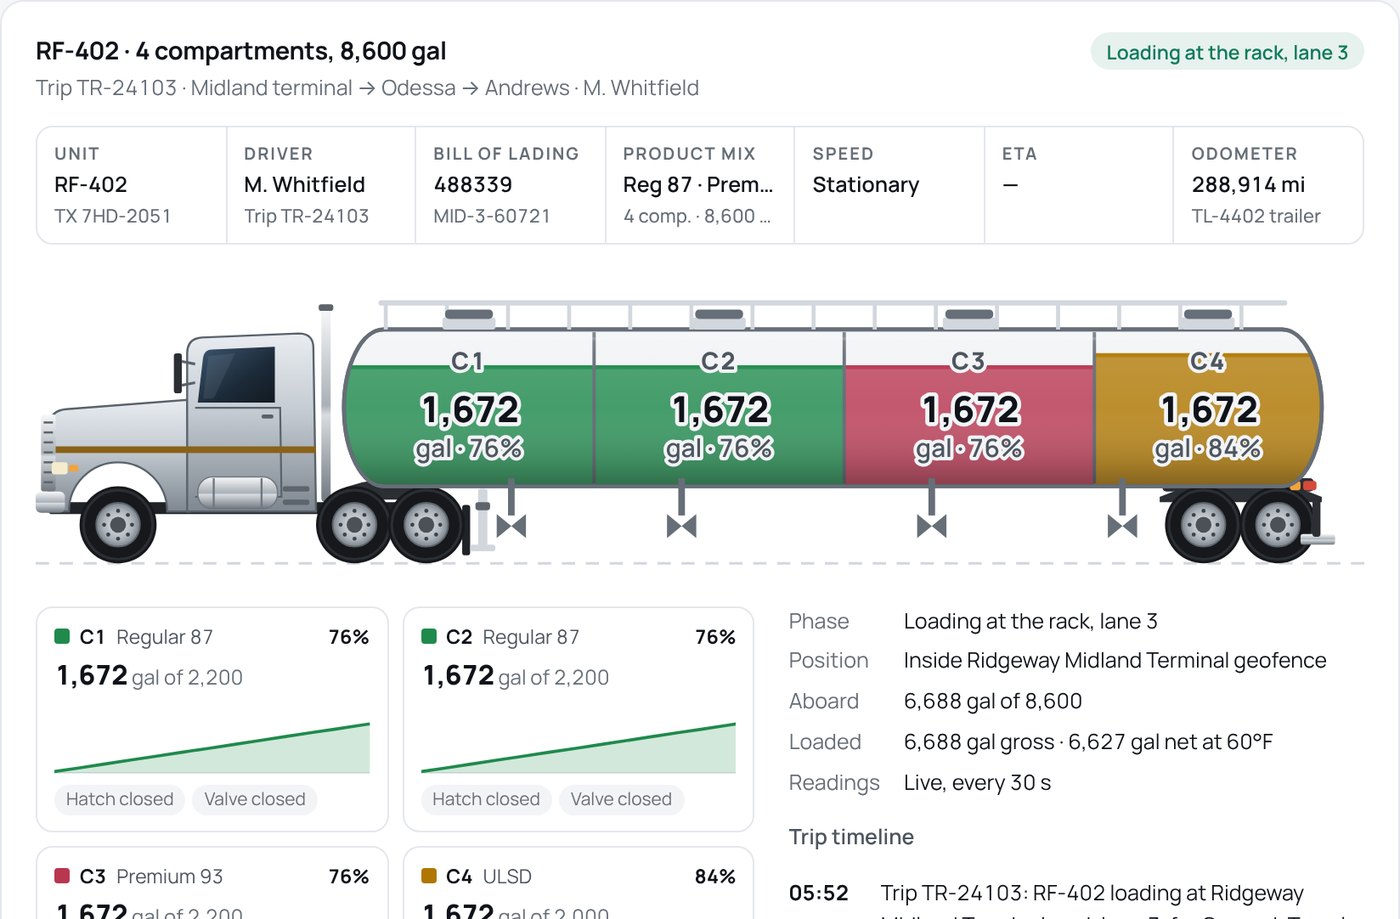This screenshot has height=919, width=1400.
Task: Click Readings value 'Live, every 30 s'
Action: click(x=977, y=783)
